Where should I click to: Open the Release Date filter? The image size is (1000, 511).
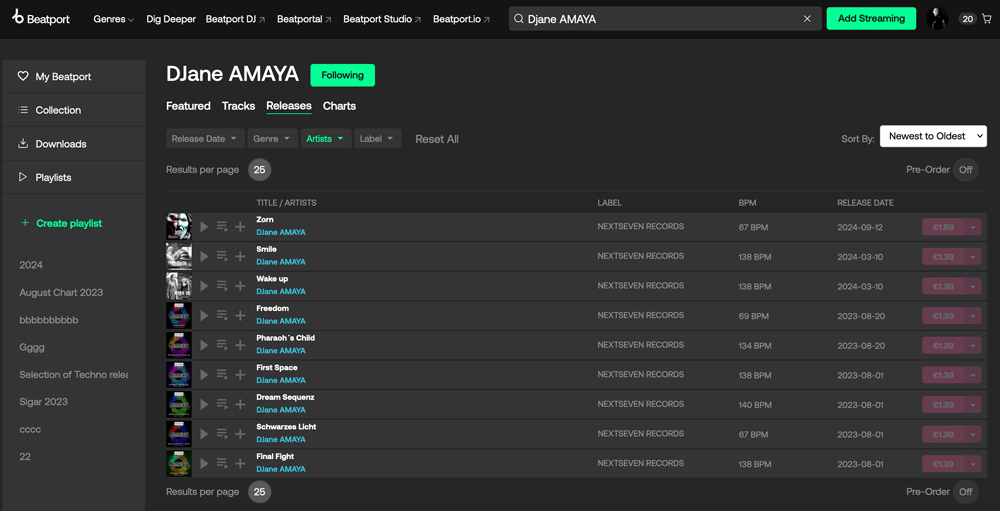tap(205, 138)
